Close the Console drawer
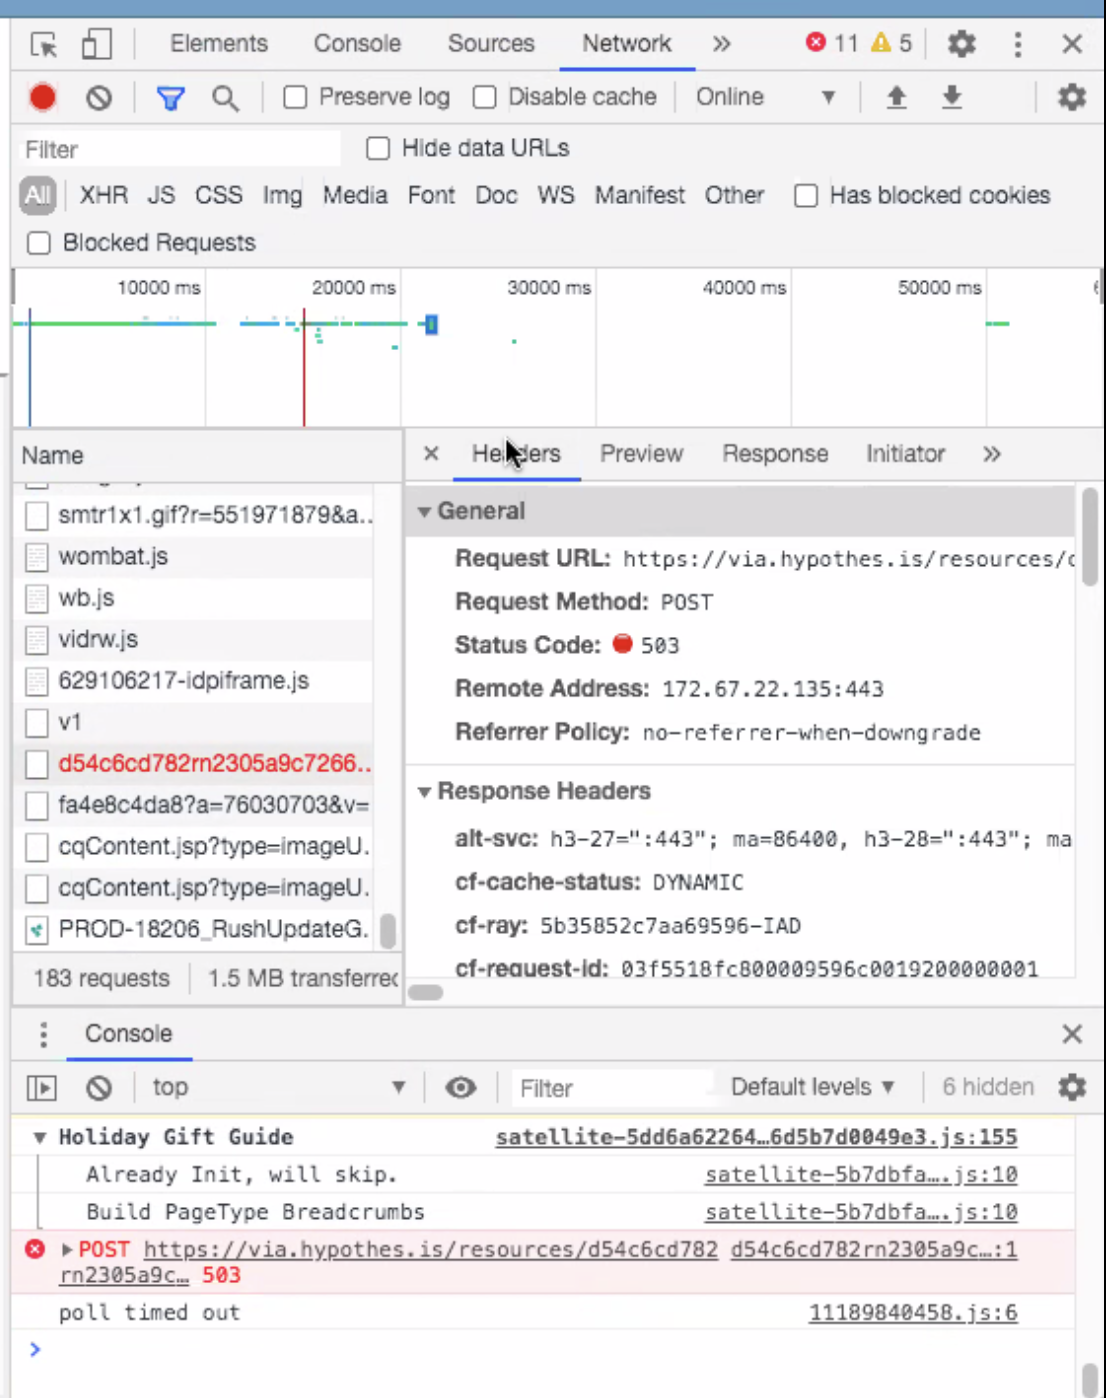Viewport: 1106px width, 1398px height. (x=1072, y=1034)
